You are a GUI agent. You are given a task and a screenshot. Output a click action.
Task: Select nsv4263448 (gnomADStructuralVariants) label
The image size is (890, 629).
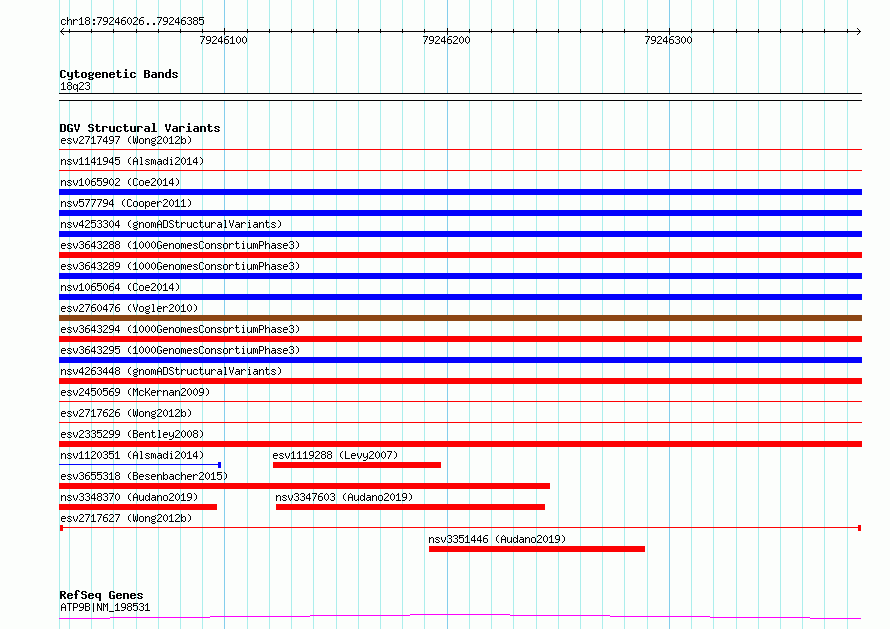pyautogui.click(x=171, y=371)
